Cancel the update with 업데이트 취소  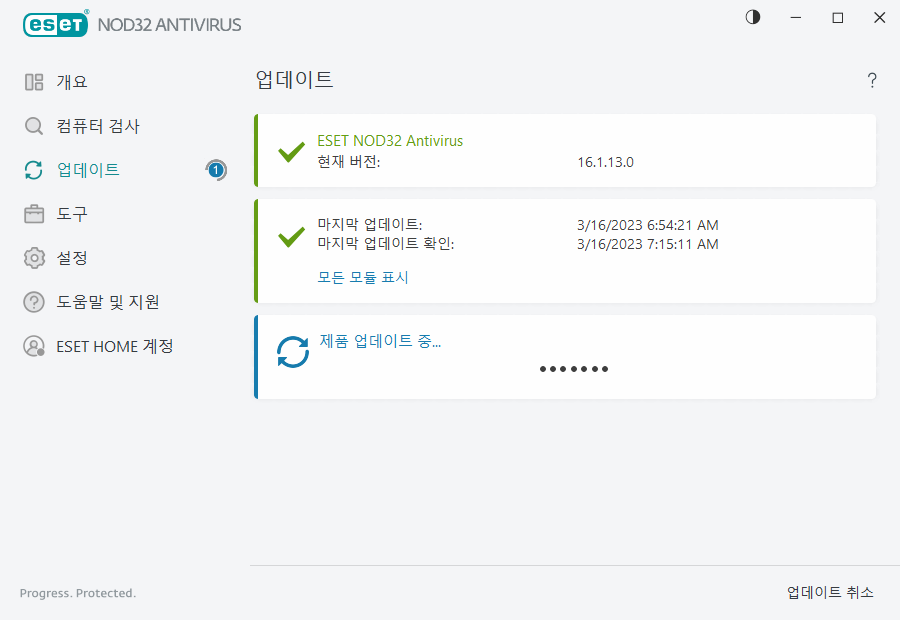pyautogui.click(x=830, y=592)
